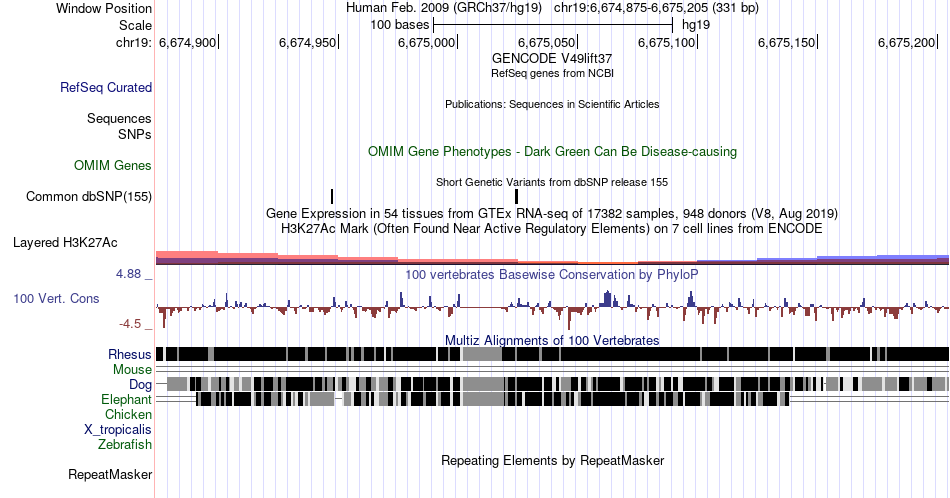Select the Zebrafish alignment row label
This screenshot has width=950, height=498.
point(125,444)
